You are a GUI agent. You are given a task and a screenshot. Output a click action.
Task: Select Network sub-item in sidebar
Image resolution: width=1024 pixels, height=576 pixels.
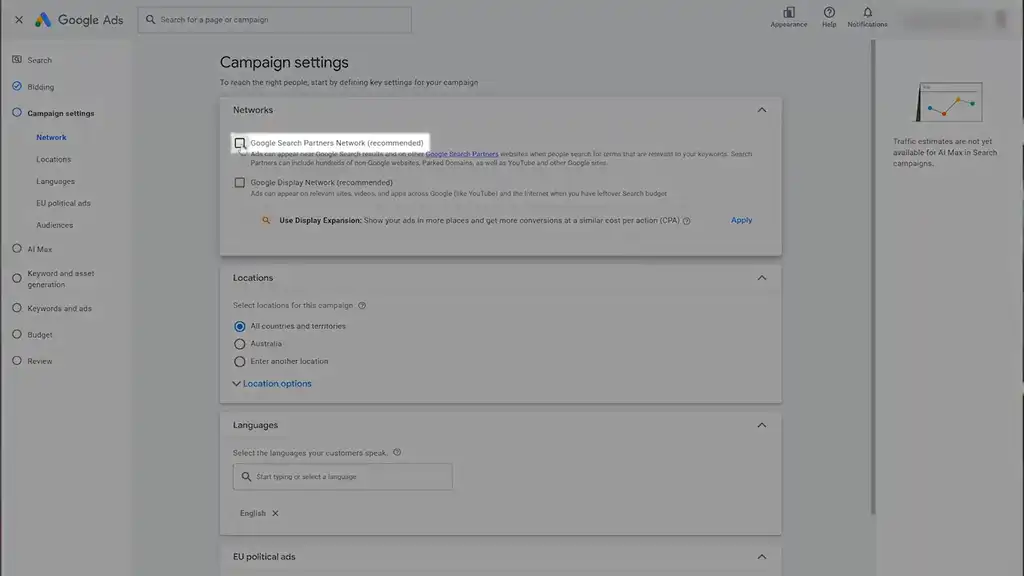click(x=52, y=137)
